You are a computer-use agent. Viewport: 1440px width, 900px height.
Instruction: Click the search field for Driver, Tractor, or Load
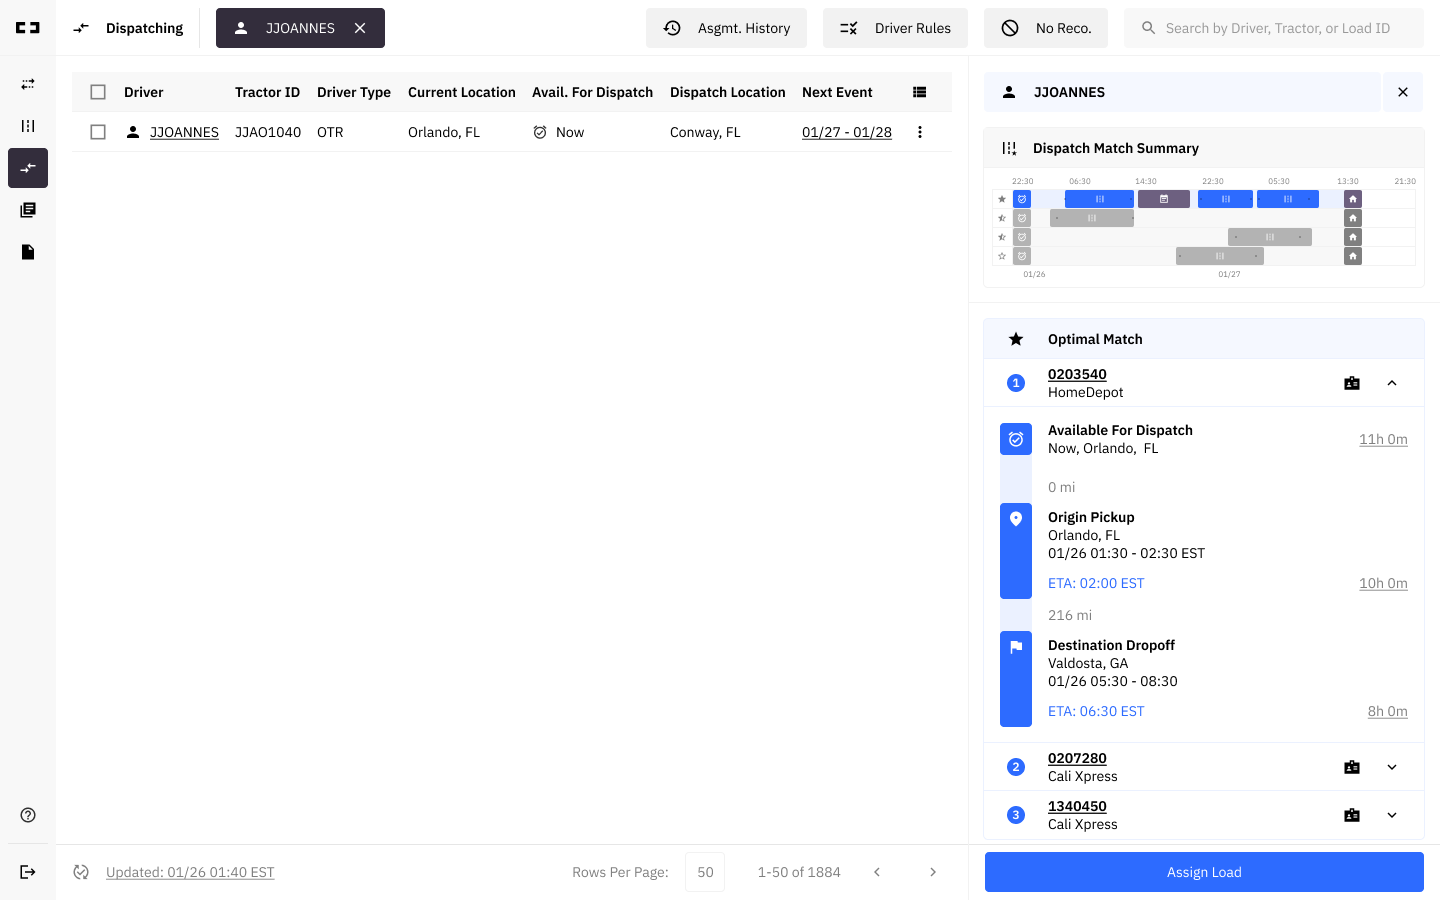1274,27
